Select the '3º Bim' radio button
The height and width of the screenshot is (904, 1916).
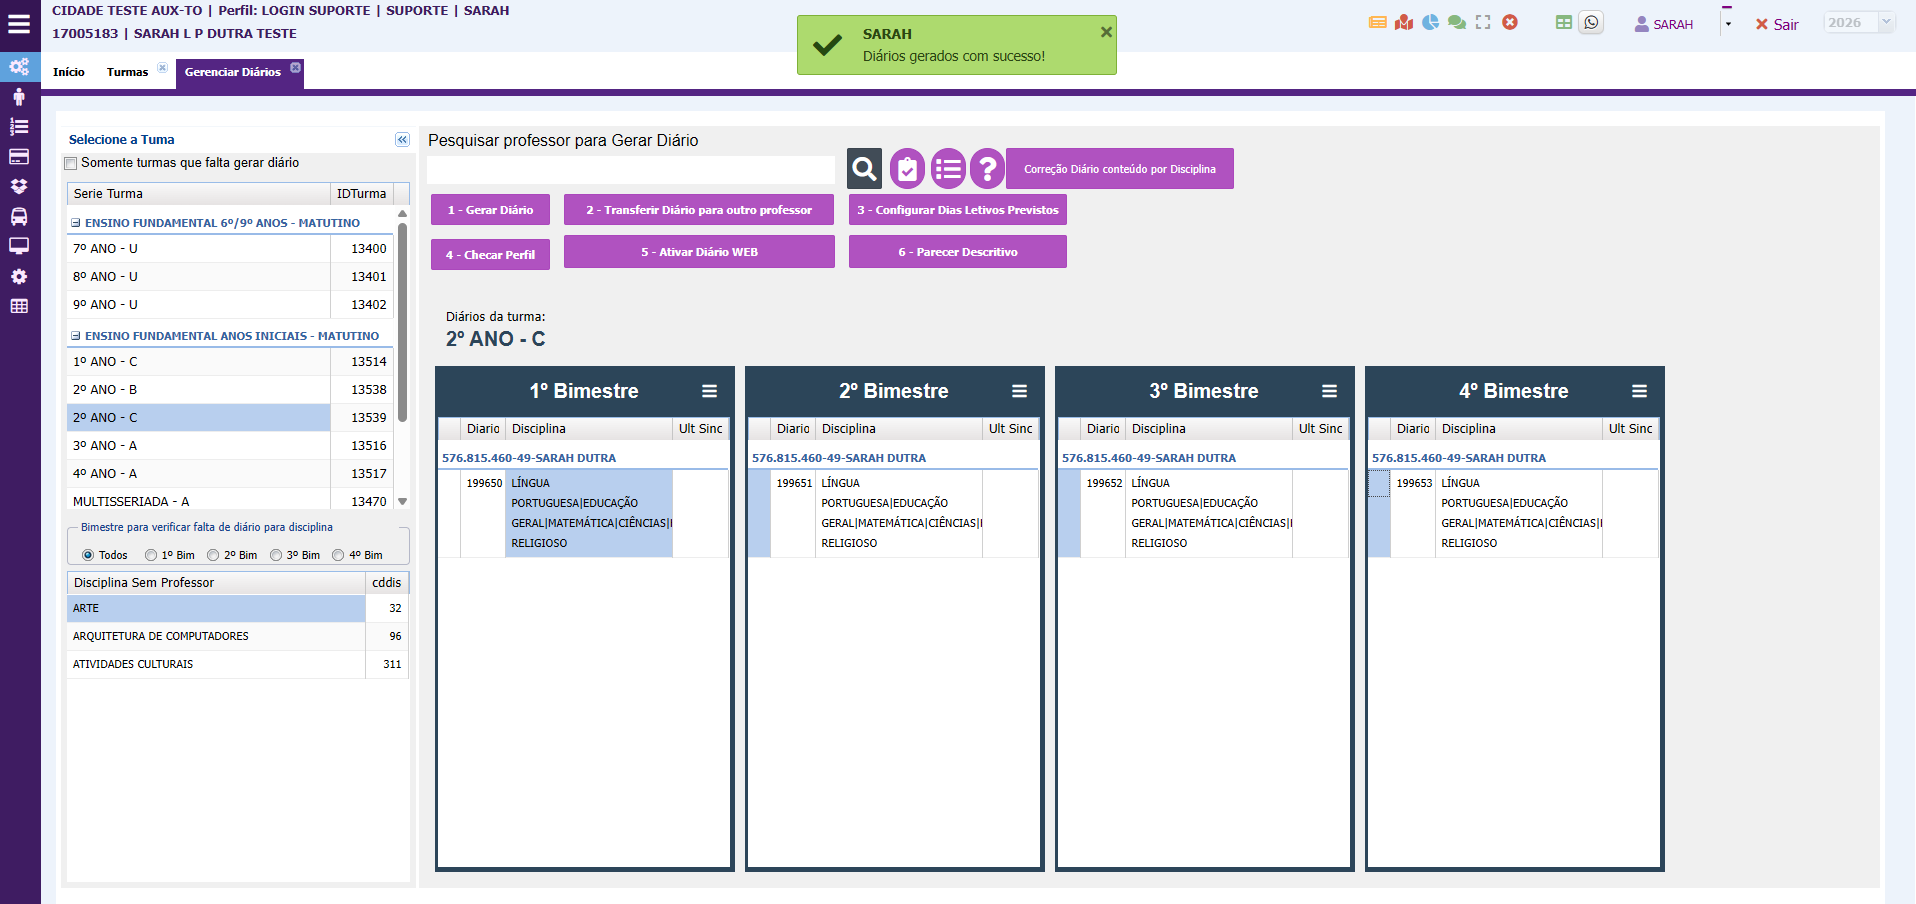coord(276,555)
